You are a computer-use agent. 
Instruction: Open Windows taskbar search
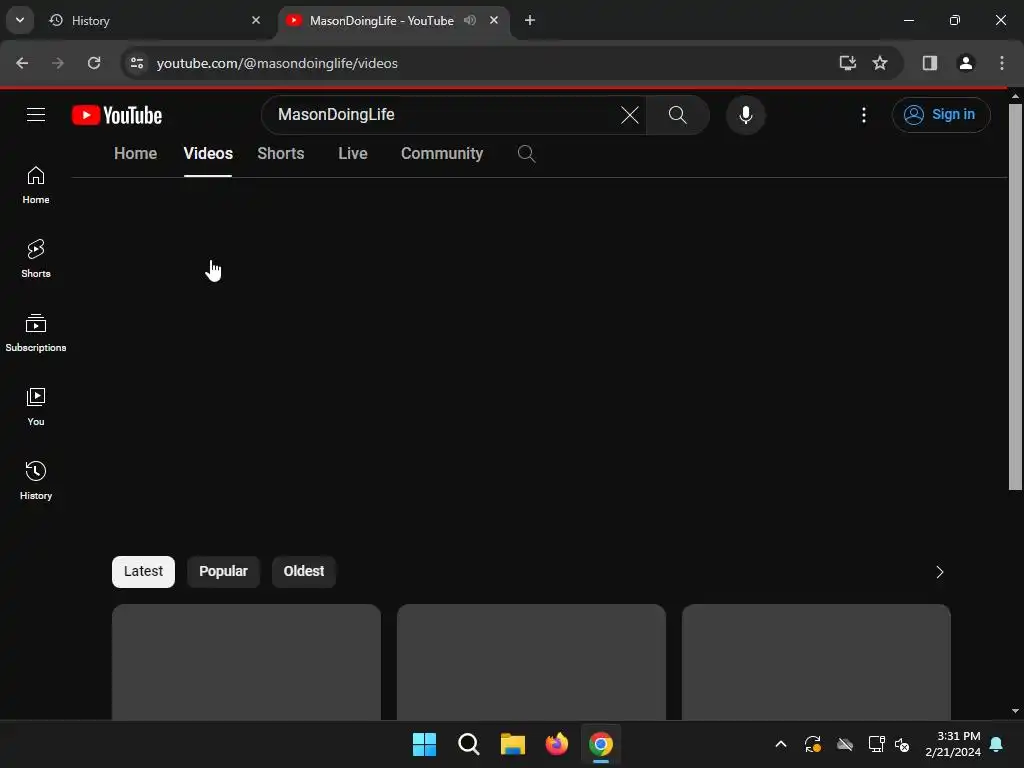click(468, 744)
